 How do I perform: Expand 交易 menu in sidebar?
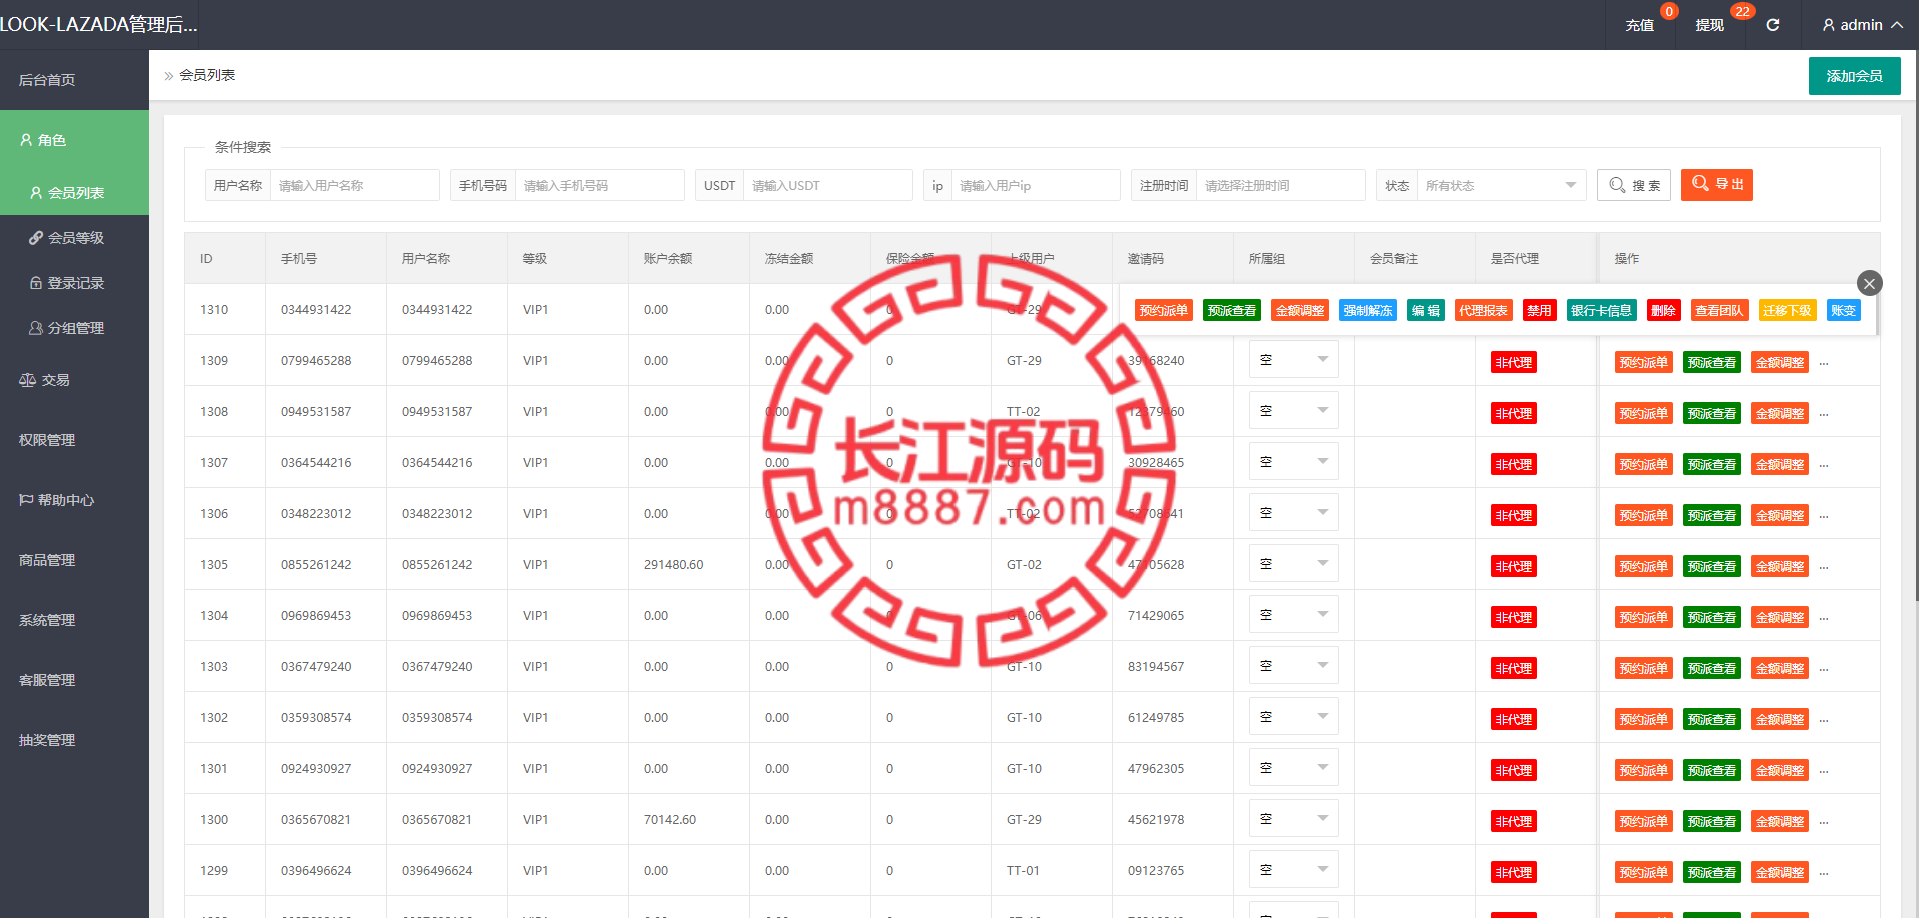click(74, 380)
